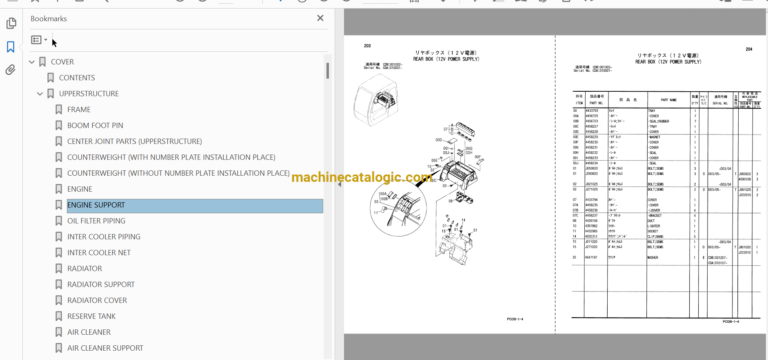
Task: Click the REAR BOX (12V POWER SUPPLY) title on page 204
Action: (668, 62)
